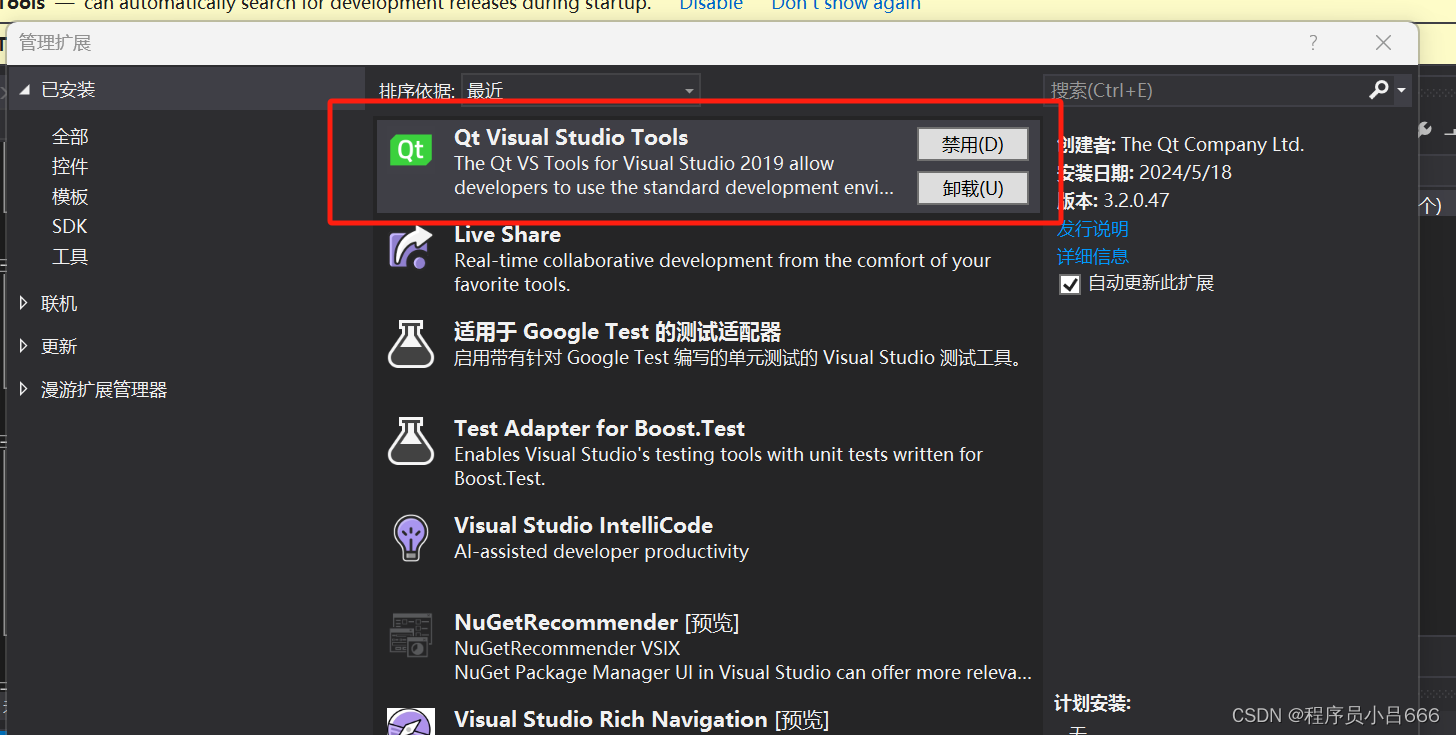Collapse the 已安装 tree node

coord(24,90)
